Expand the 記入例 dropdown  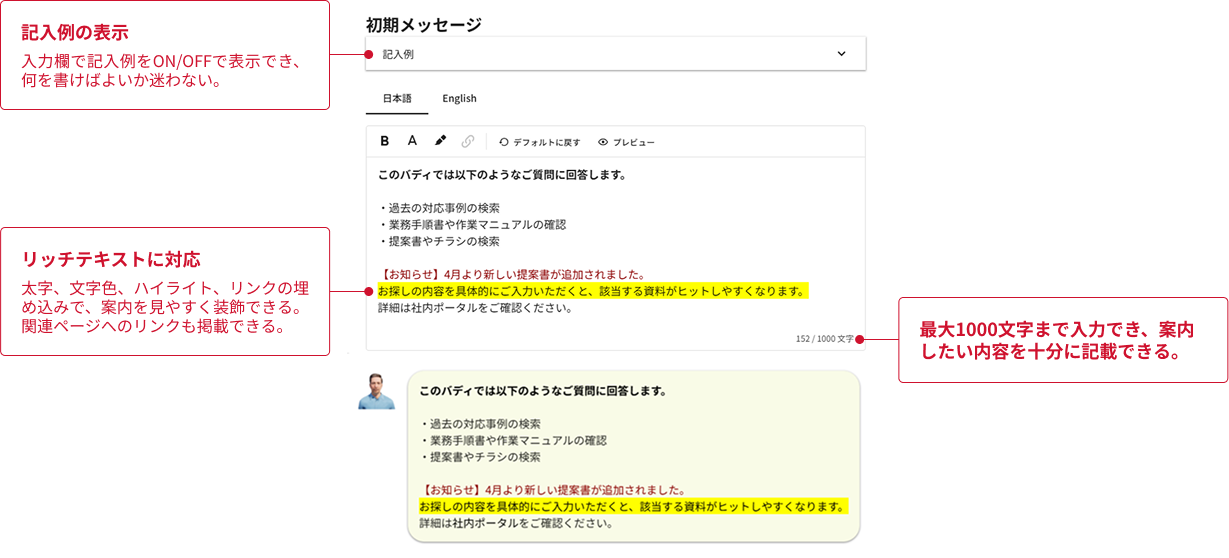(616, 54)
